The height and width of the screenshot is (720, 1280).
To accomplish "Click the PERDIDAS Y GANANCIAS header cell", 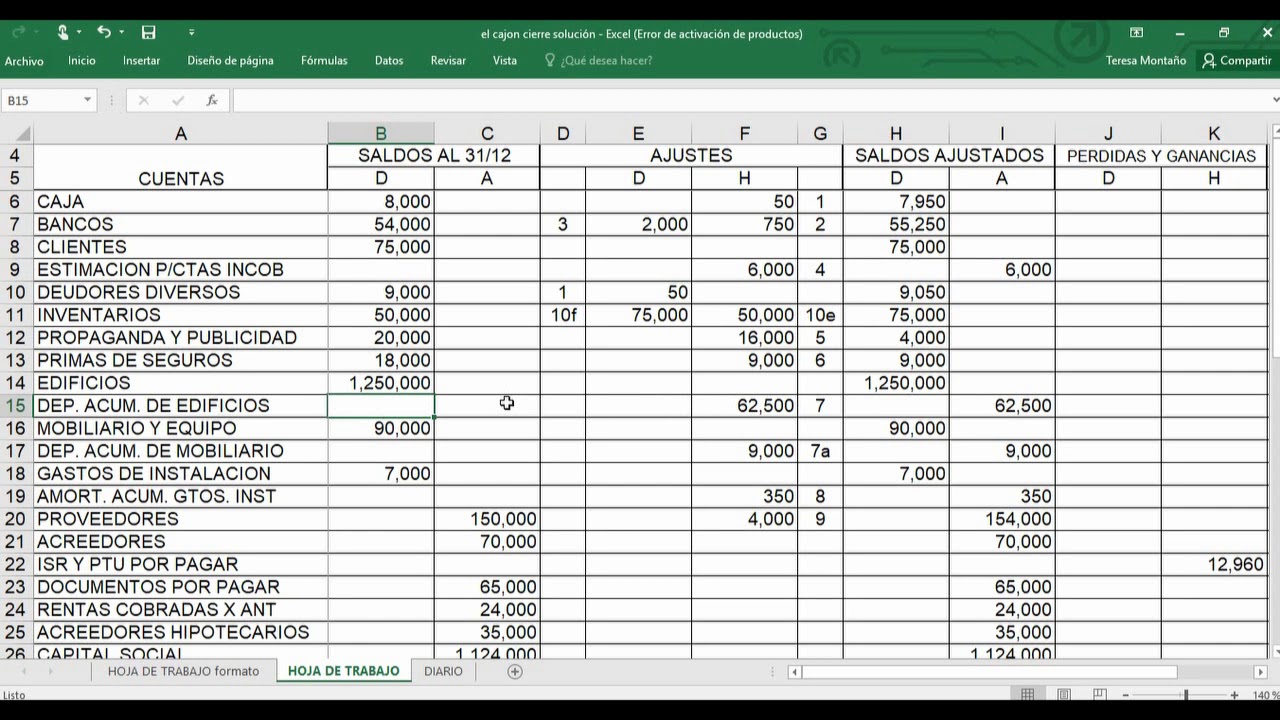I will pos(1161,156).
